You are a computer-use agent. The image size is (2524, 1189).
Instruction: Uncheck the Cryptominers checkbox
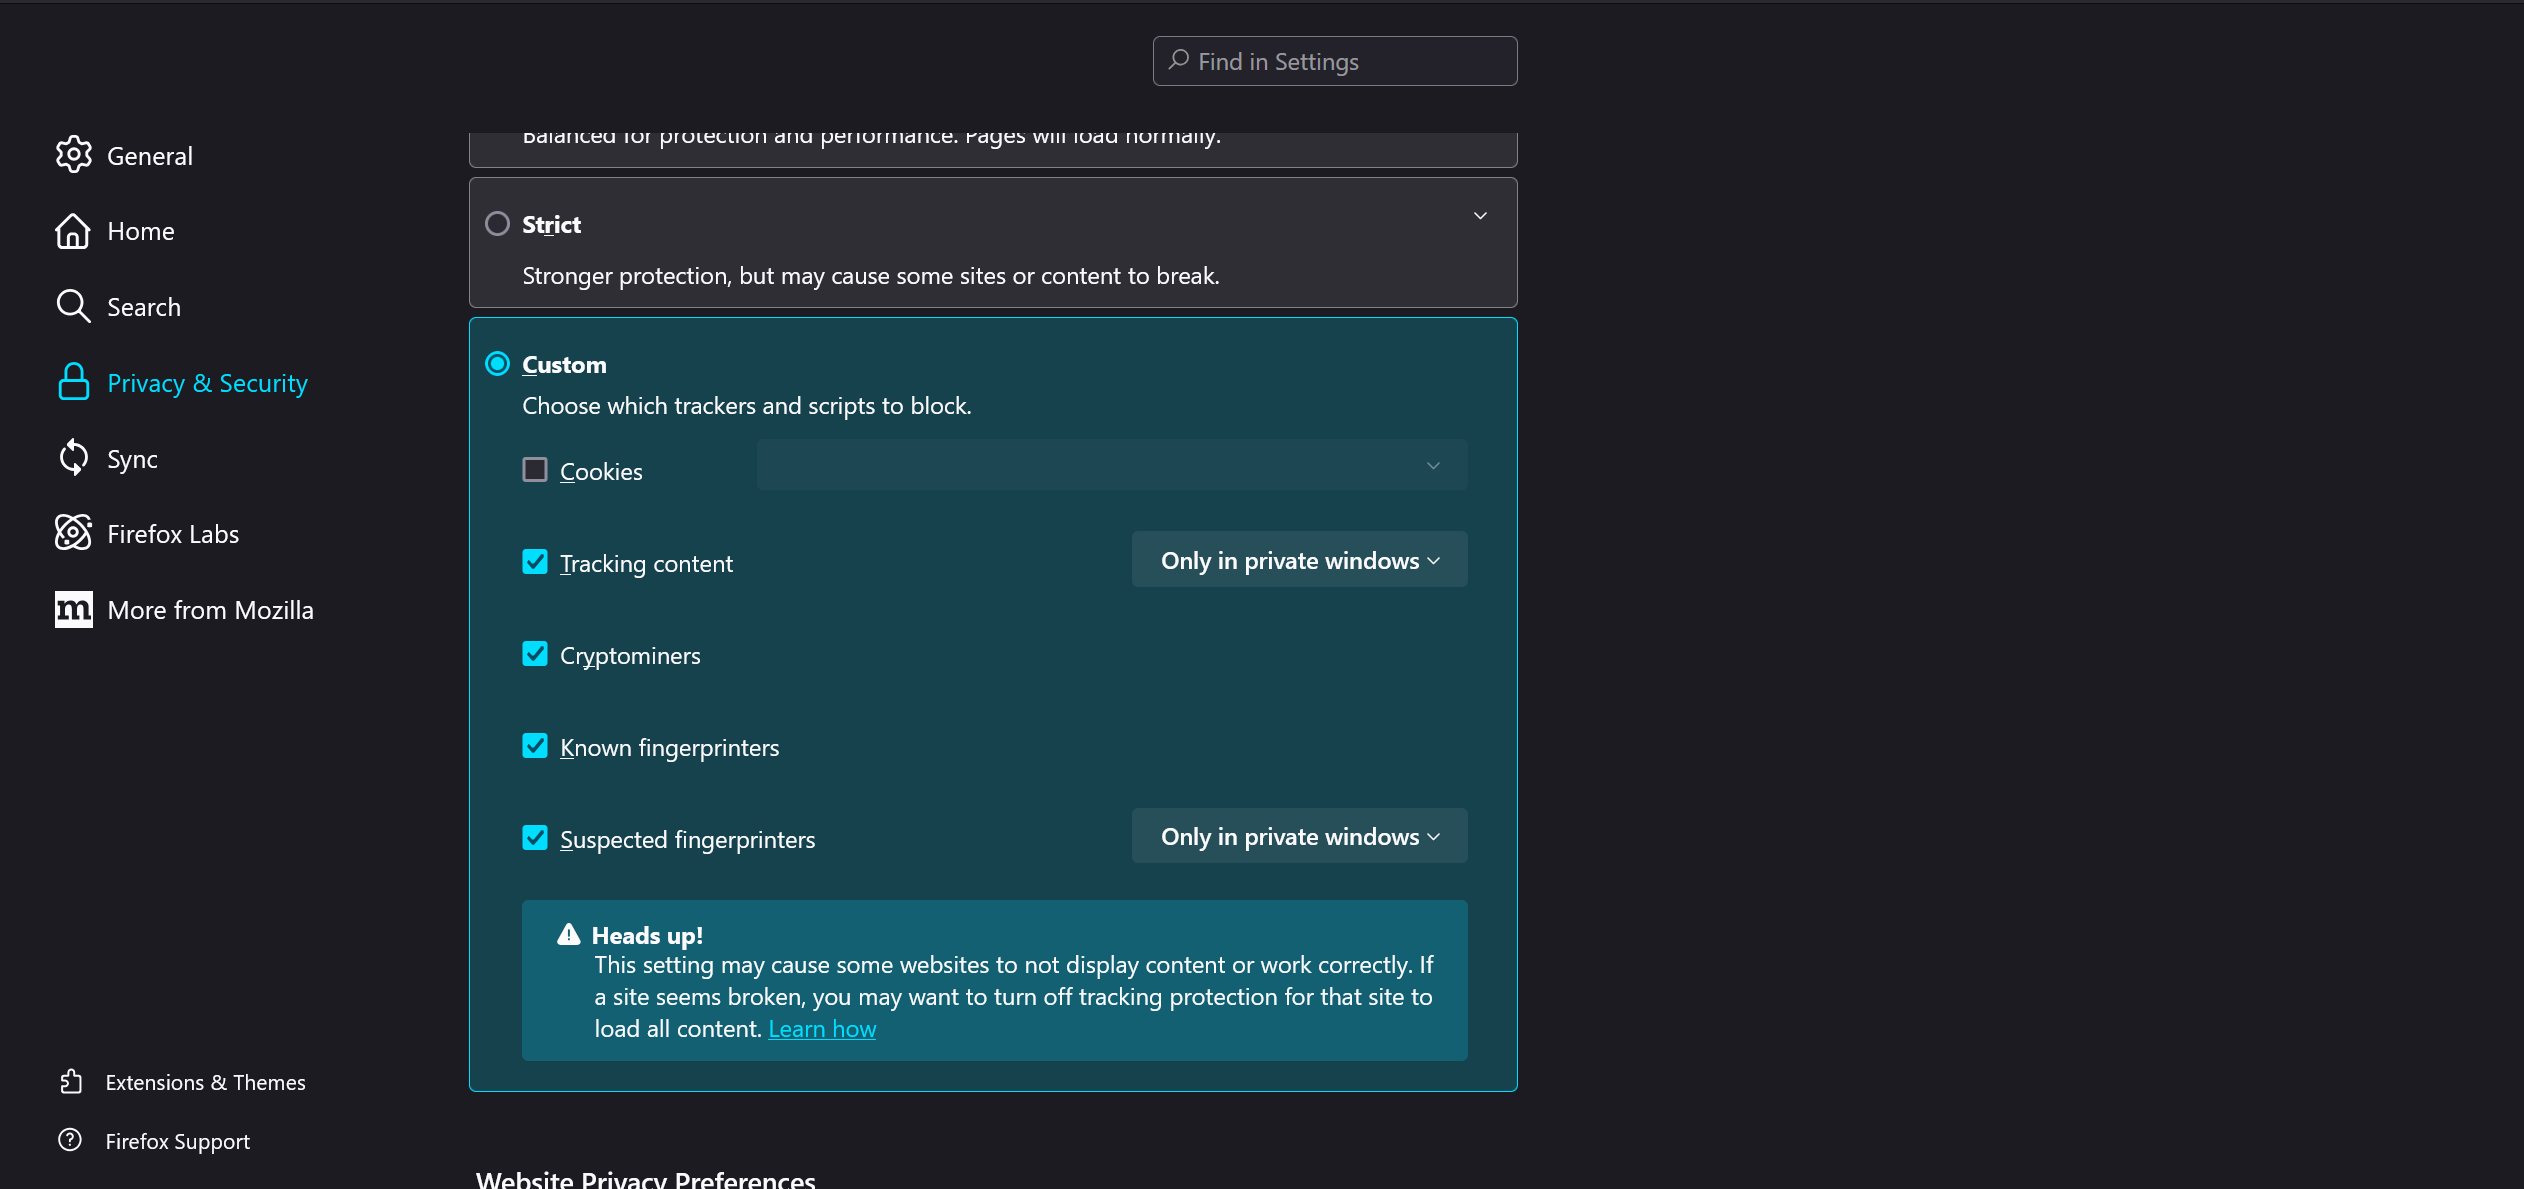point(535,654)
